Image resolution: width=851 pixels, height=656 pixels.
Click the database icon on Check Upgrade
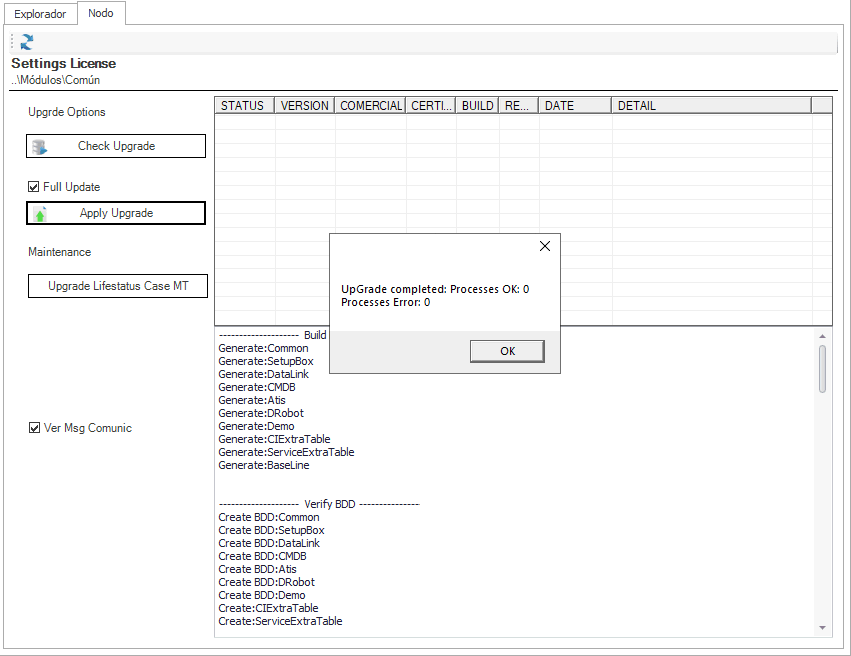pyautogui.click(x=39, y=147)
